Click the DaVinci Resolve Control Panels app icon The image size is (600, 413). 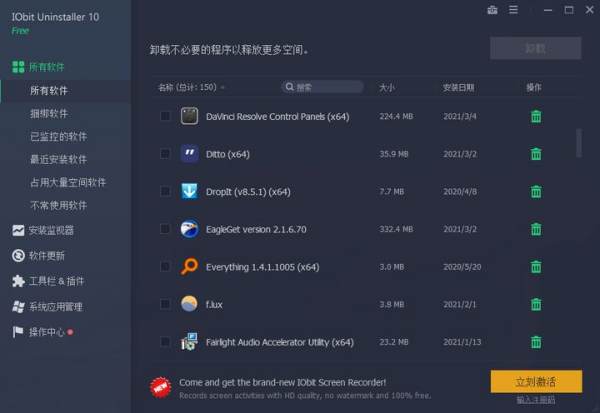(189, 116)
